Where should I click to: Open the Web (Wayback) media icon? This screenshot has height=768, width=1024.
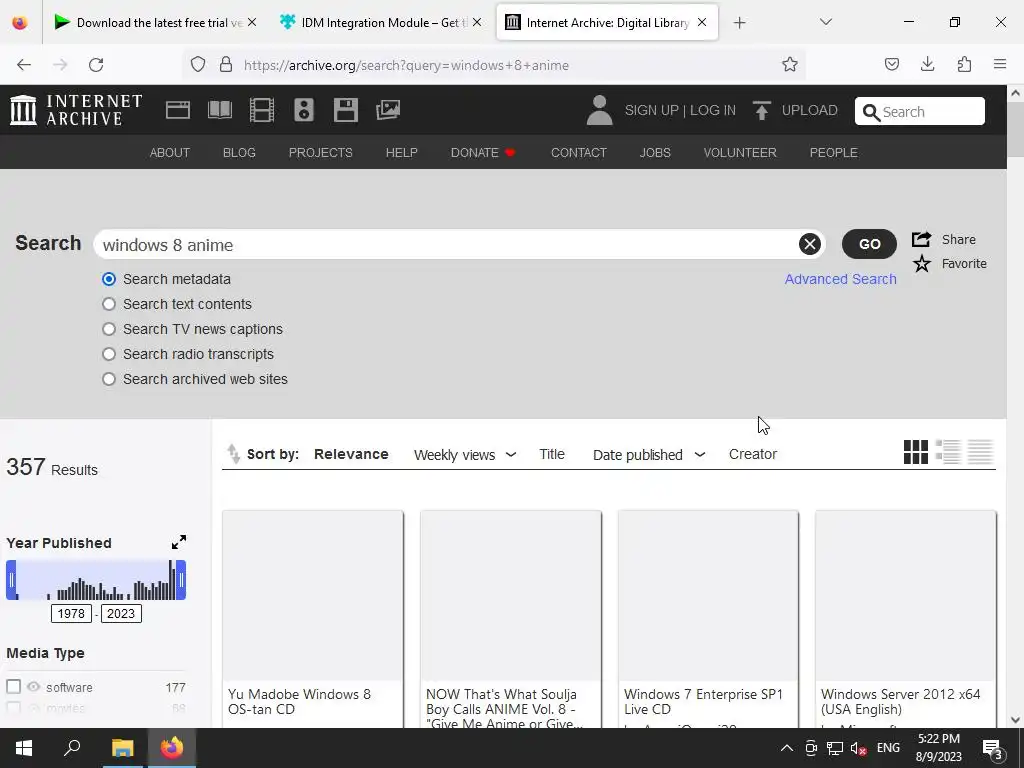(178, 110)
